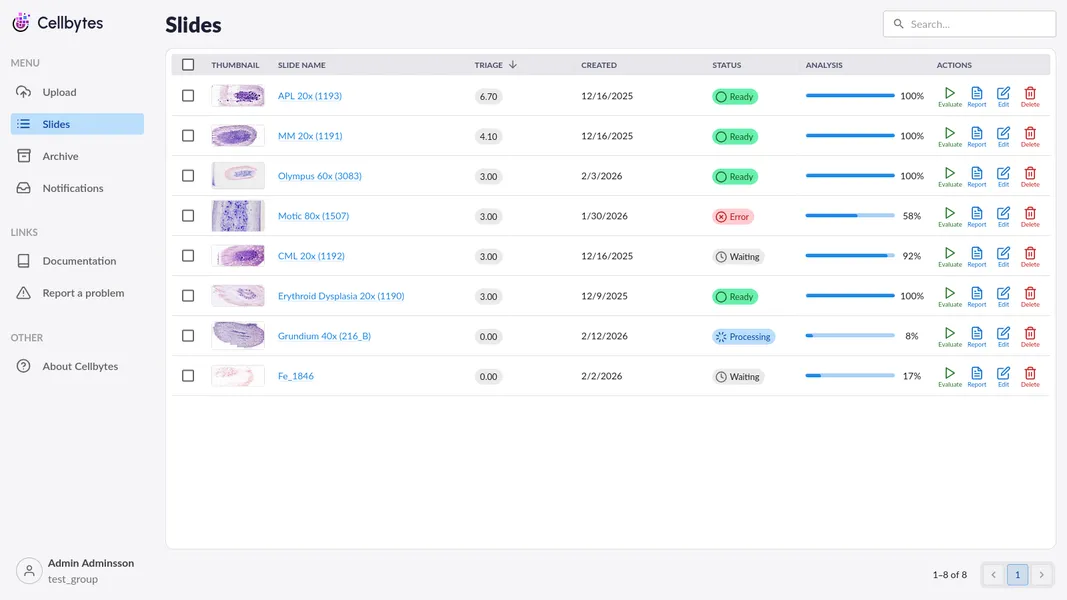Viewport: 1067px width, 600px height.
Task: Click Edit icon for Olympus 60x (3083)
Action: [1003, 176]
